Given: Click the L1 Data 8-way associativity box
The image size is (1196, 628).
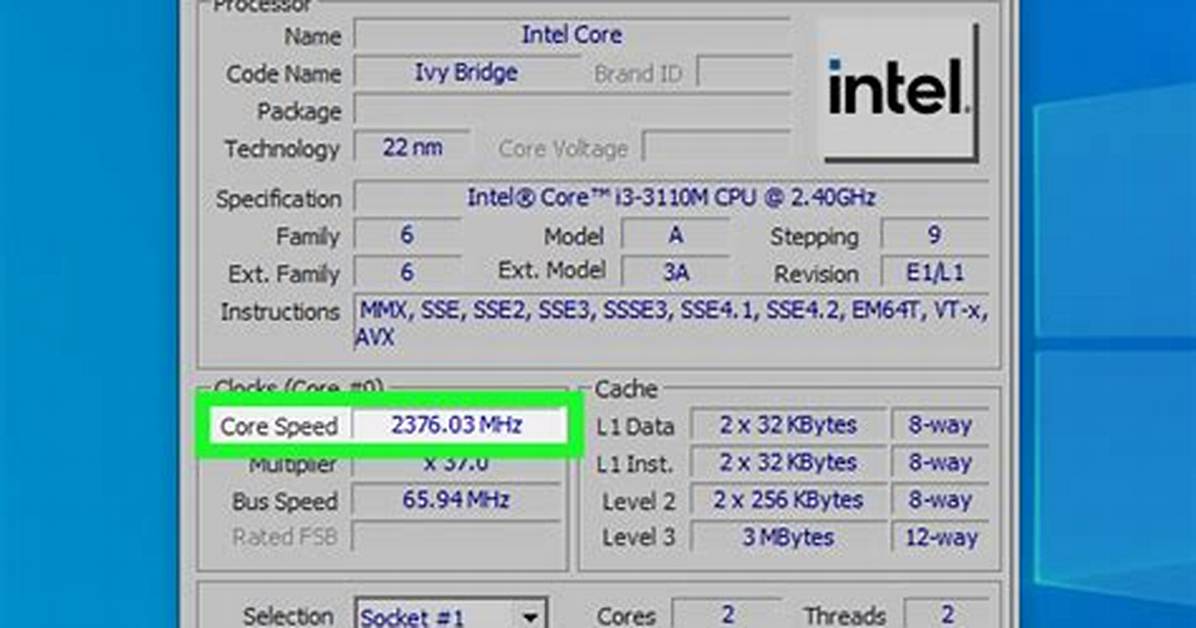Looking at the screenshot, I should click(x=940, y=425).
